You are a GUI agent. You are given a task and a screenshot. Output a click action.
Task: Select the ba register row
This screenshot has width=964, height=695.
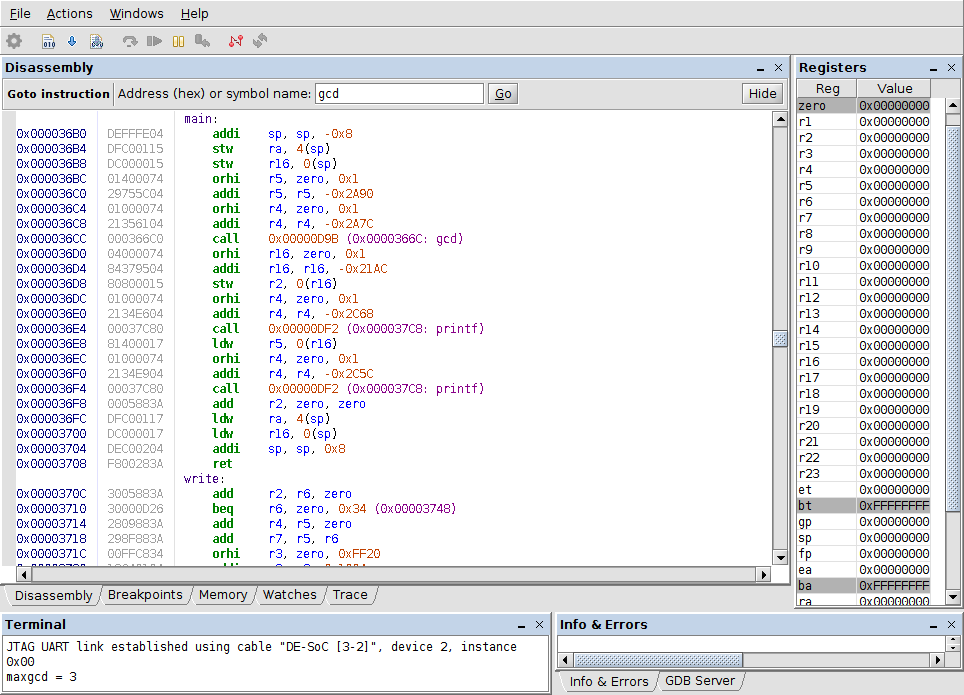[x=864, y=586]
